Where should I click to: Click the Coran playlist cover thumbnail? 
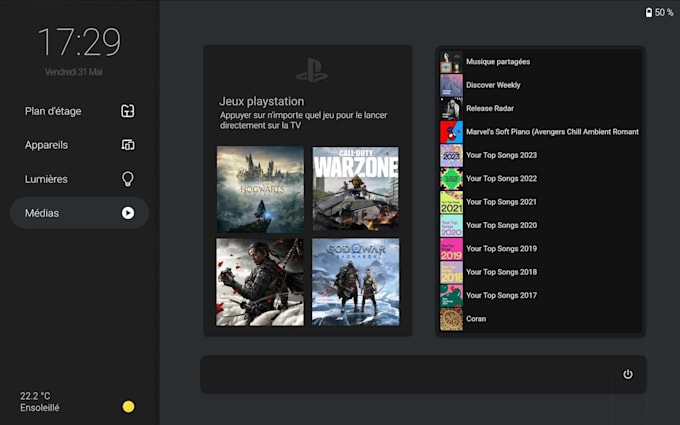click(451, 319)
